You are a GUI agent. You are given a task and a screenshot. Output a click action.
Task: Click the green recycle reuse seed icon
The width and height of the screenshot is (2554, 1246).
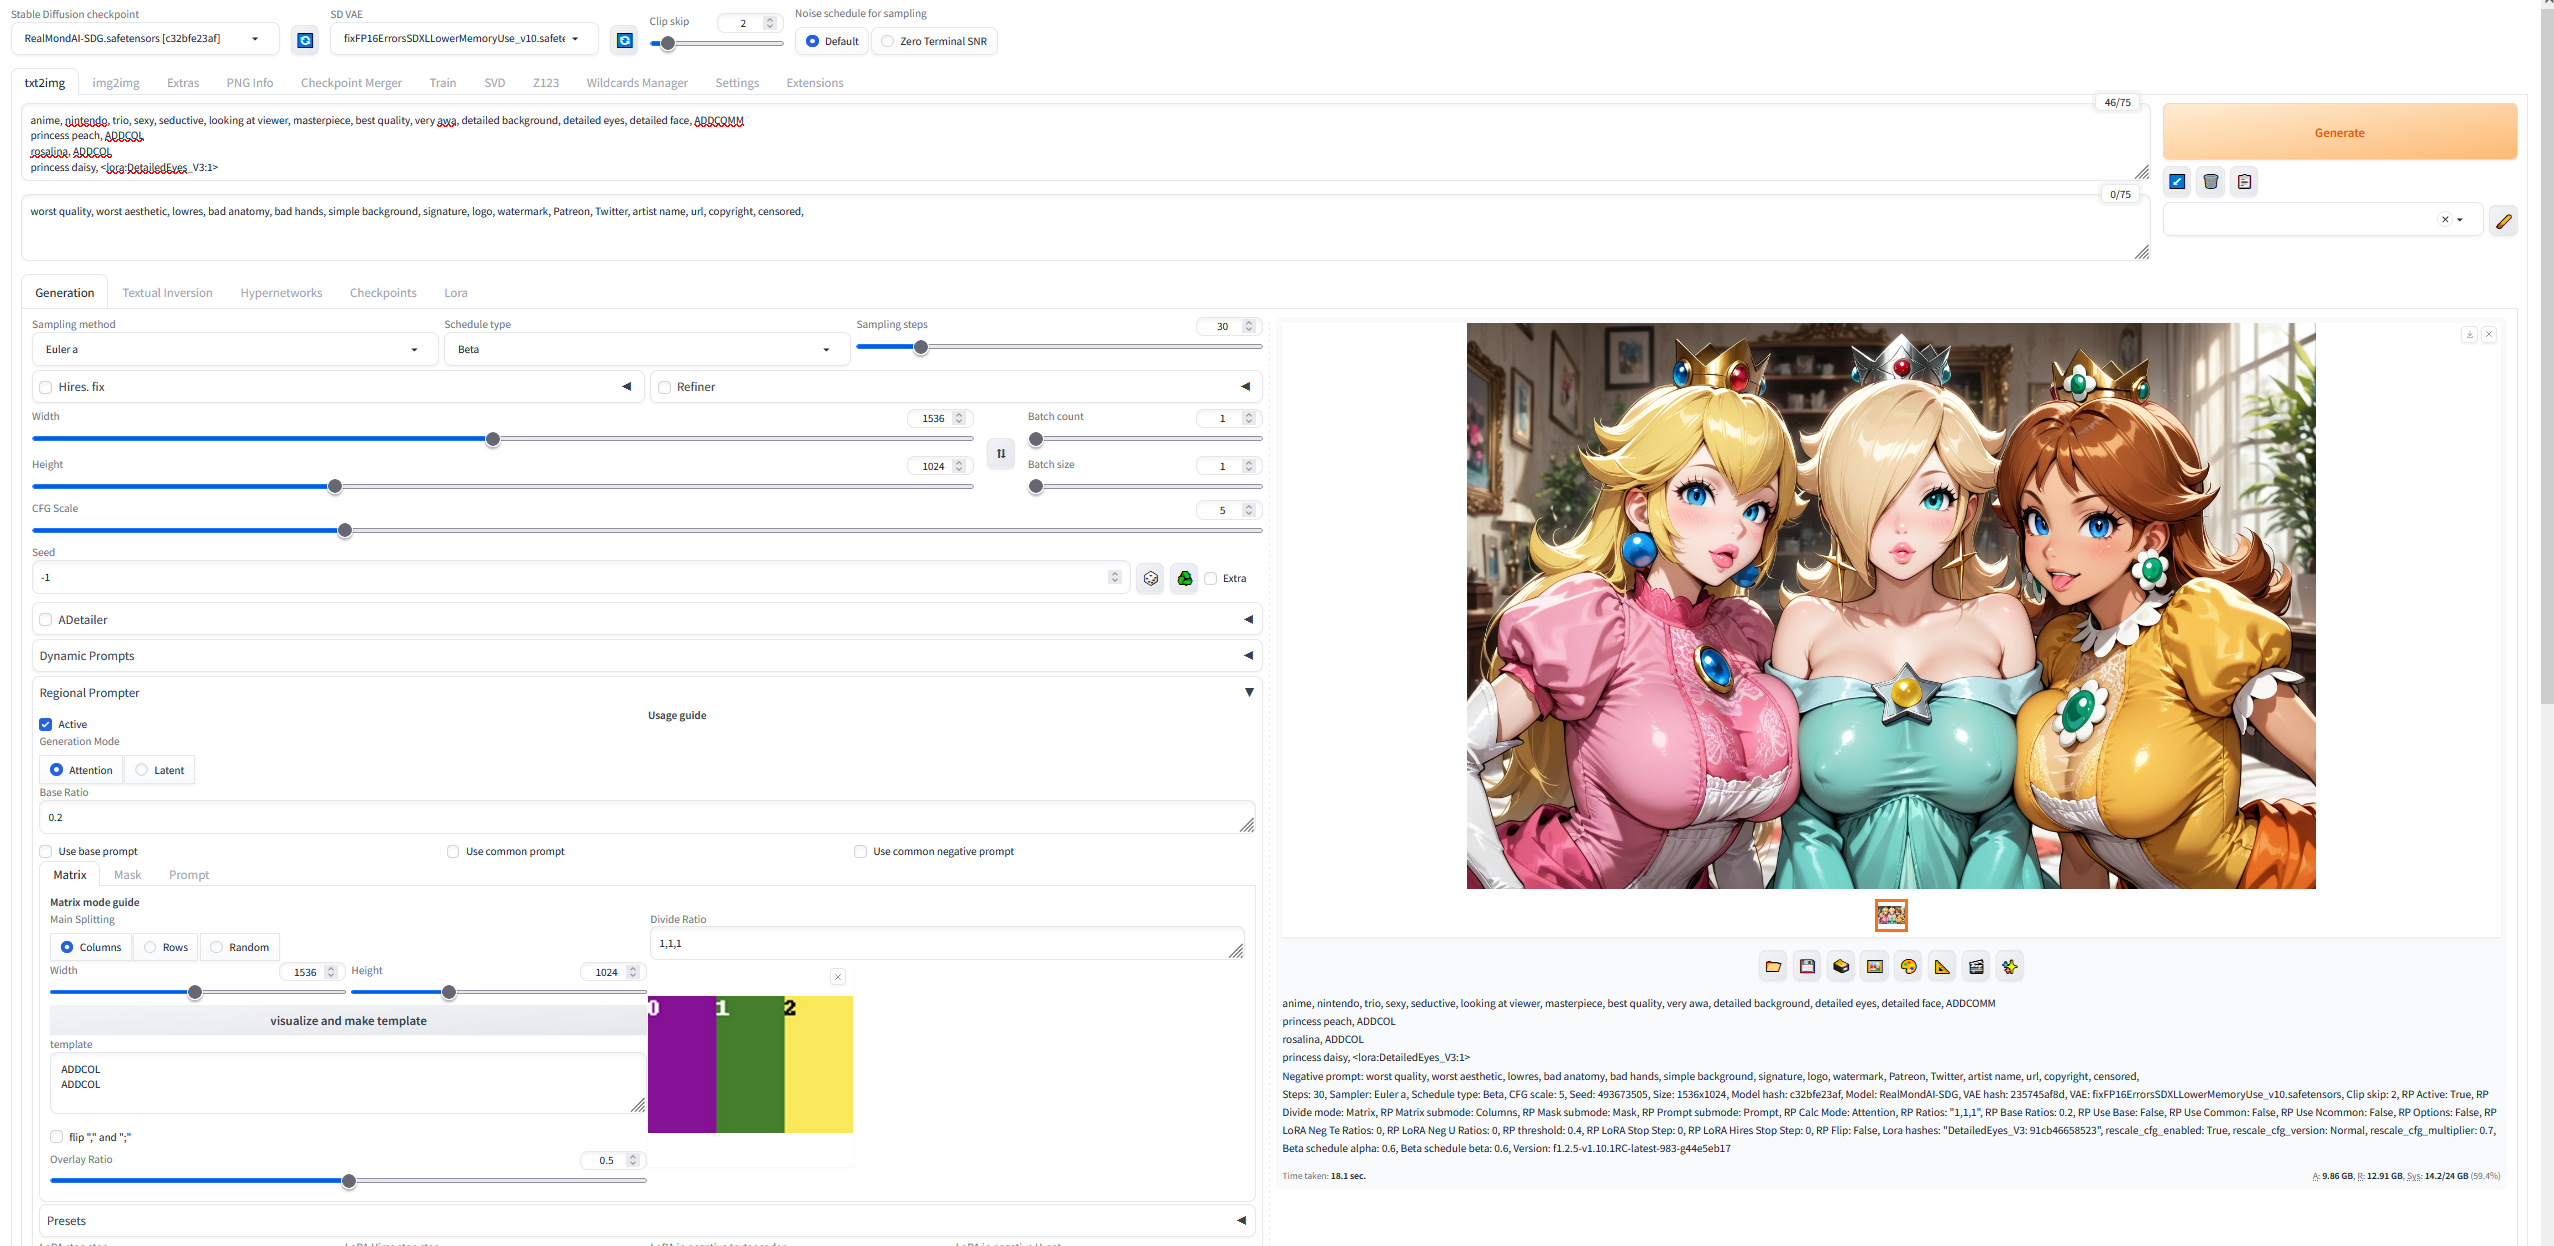click(x=1184, y=578)
